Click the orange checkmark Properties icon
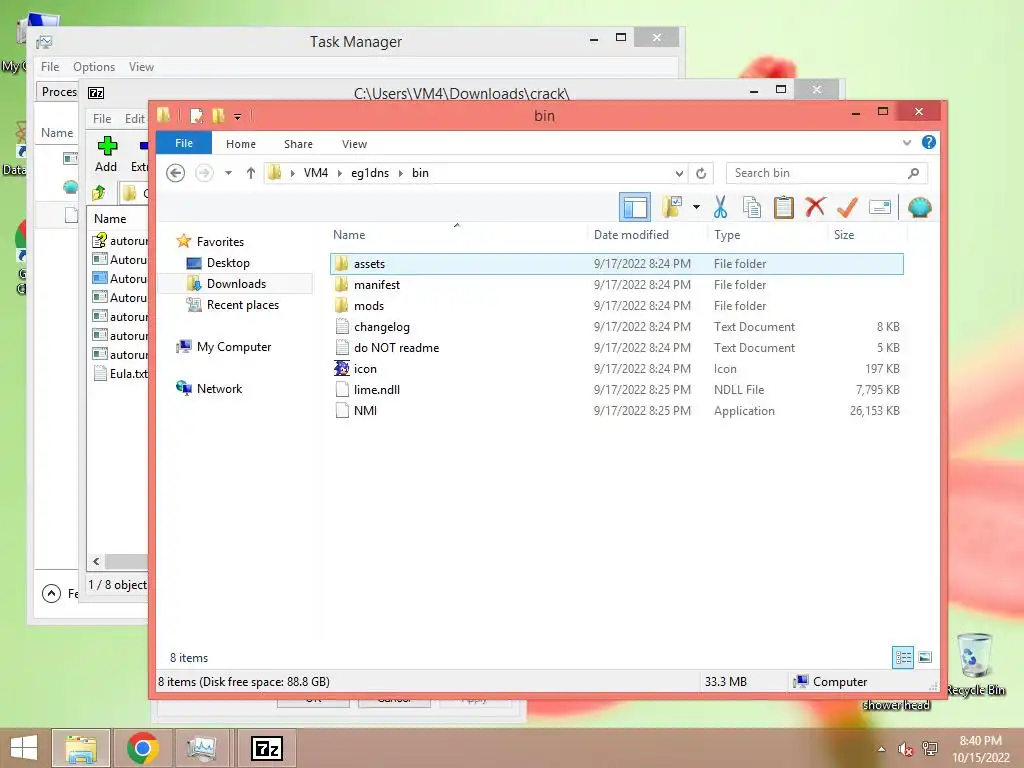This screenshot has height=768, width=1024. tap(847, 207)
